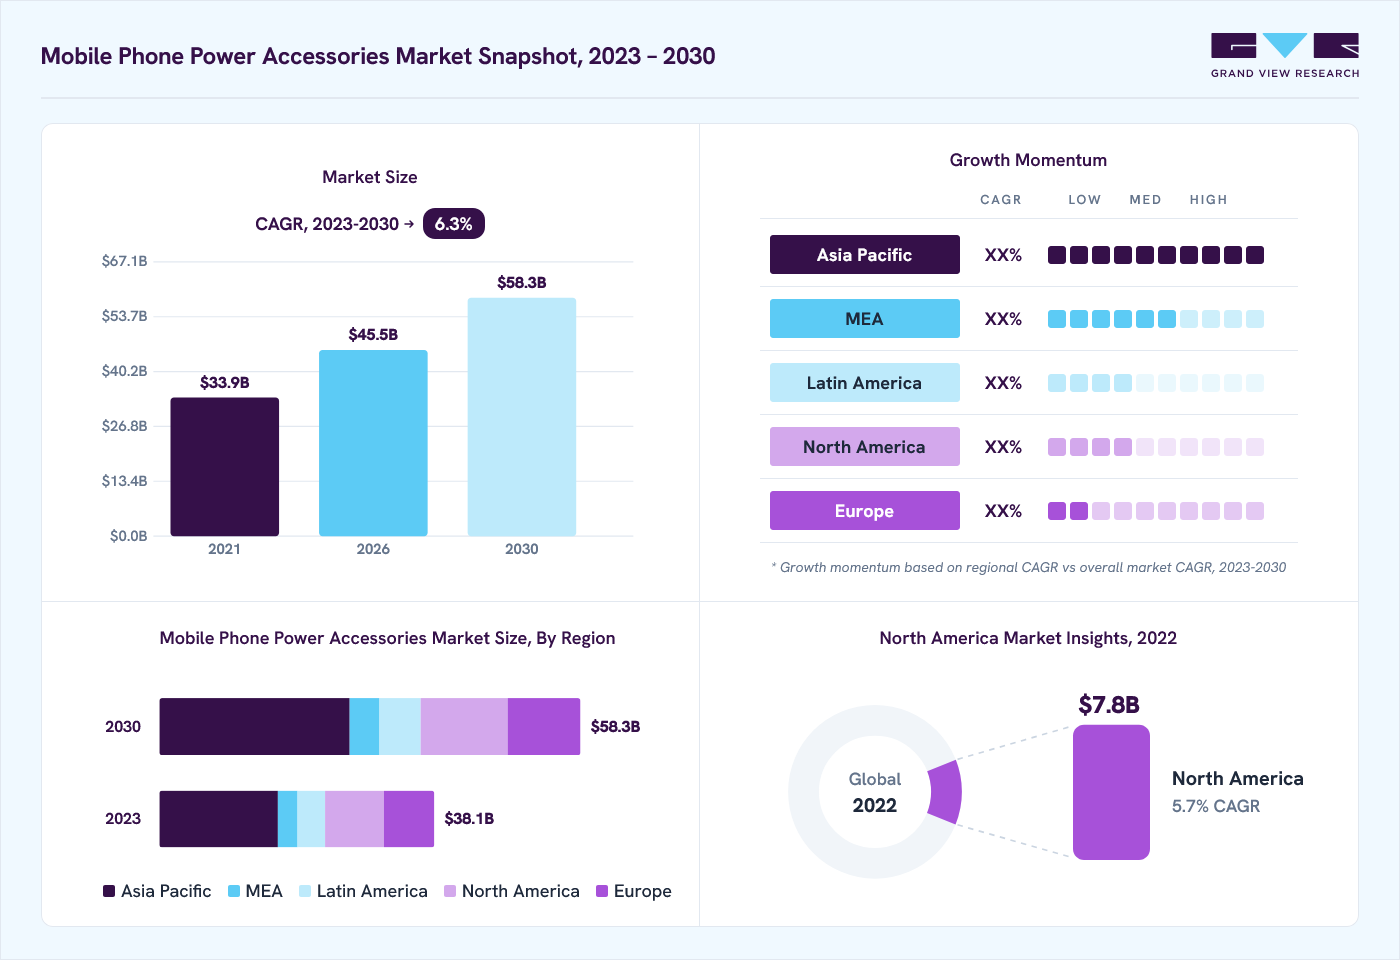Click "North America Market Insights, 2022" heading
Image resolution: width=1400 pixels, height=960 pixels.
point(1028,638)
